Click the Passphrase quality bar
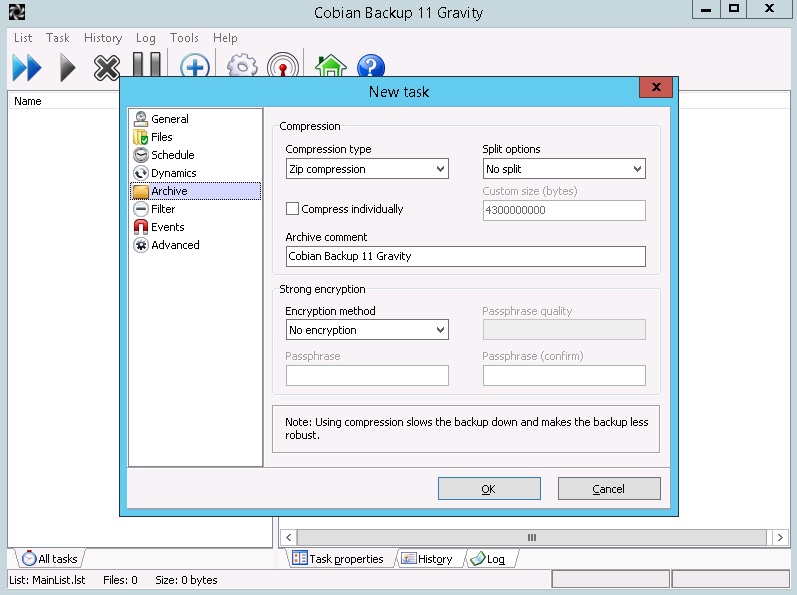 pyautogui.click(x=564, y=330)
